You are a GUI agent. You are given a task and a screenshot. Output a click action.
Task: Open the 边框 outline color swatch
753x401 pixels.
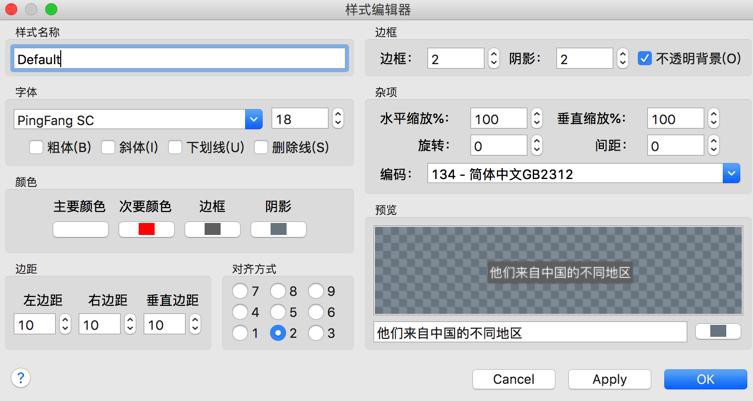(x=212, y=229)
